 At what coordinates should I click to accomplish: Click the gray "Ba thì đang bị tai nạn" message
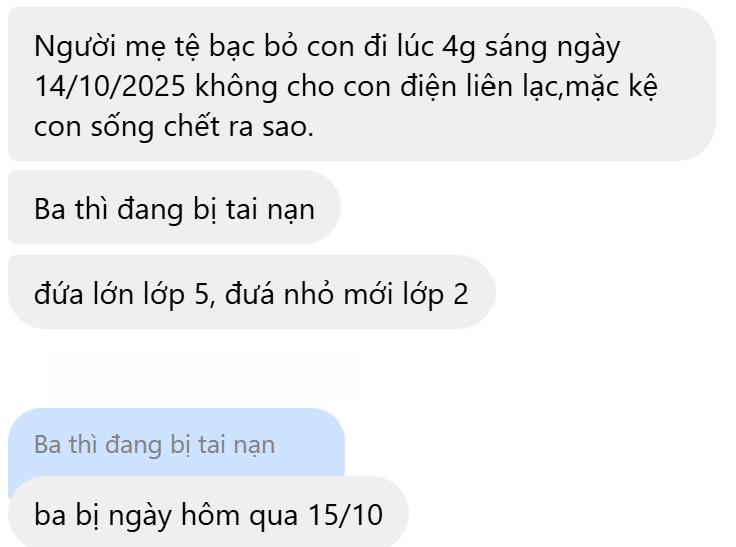tap(174, 207)
